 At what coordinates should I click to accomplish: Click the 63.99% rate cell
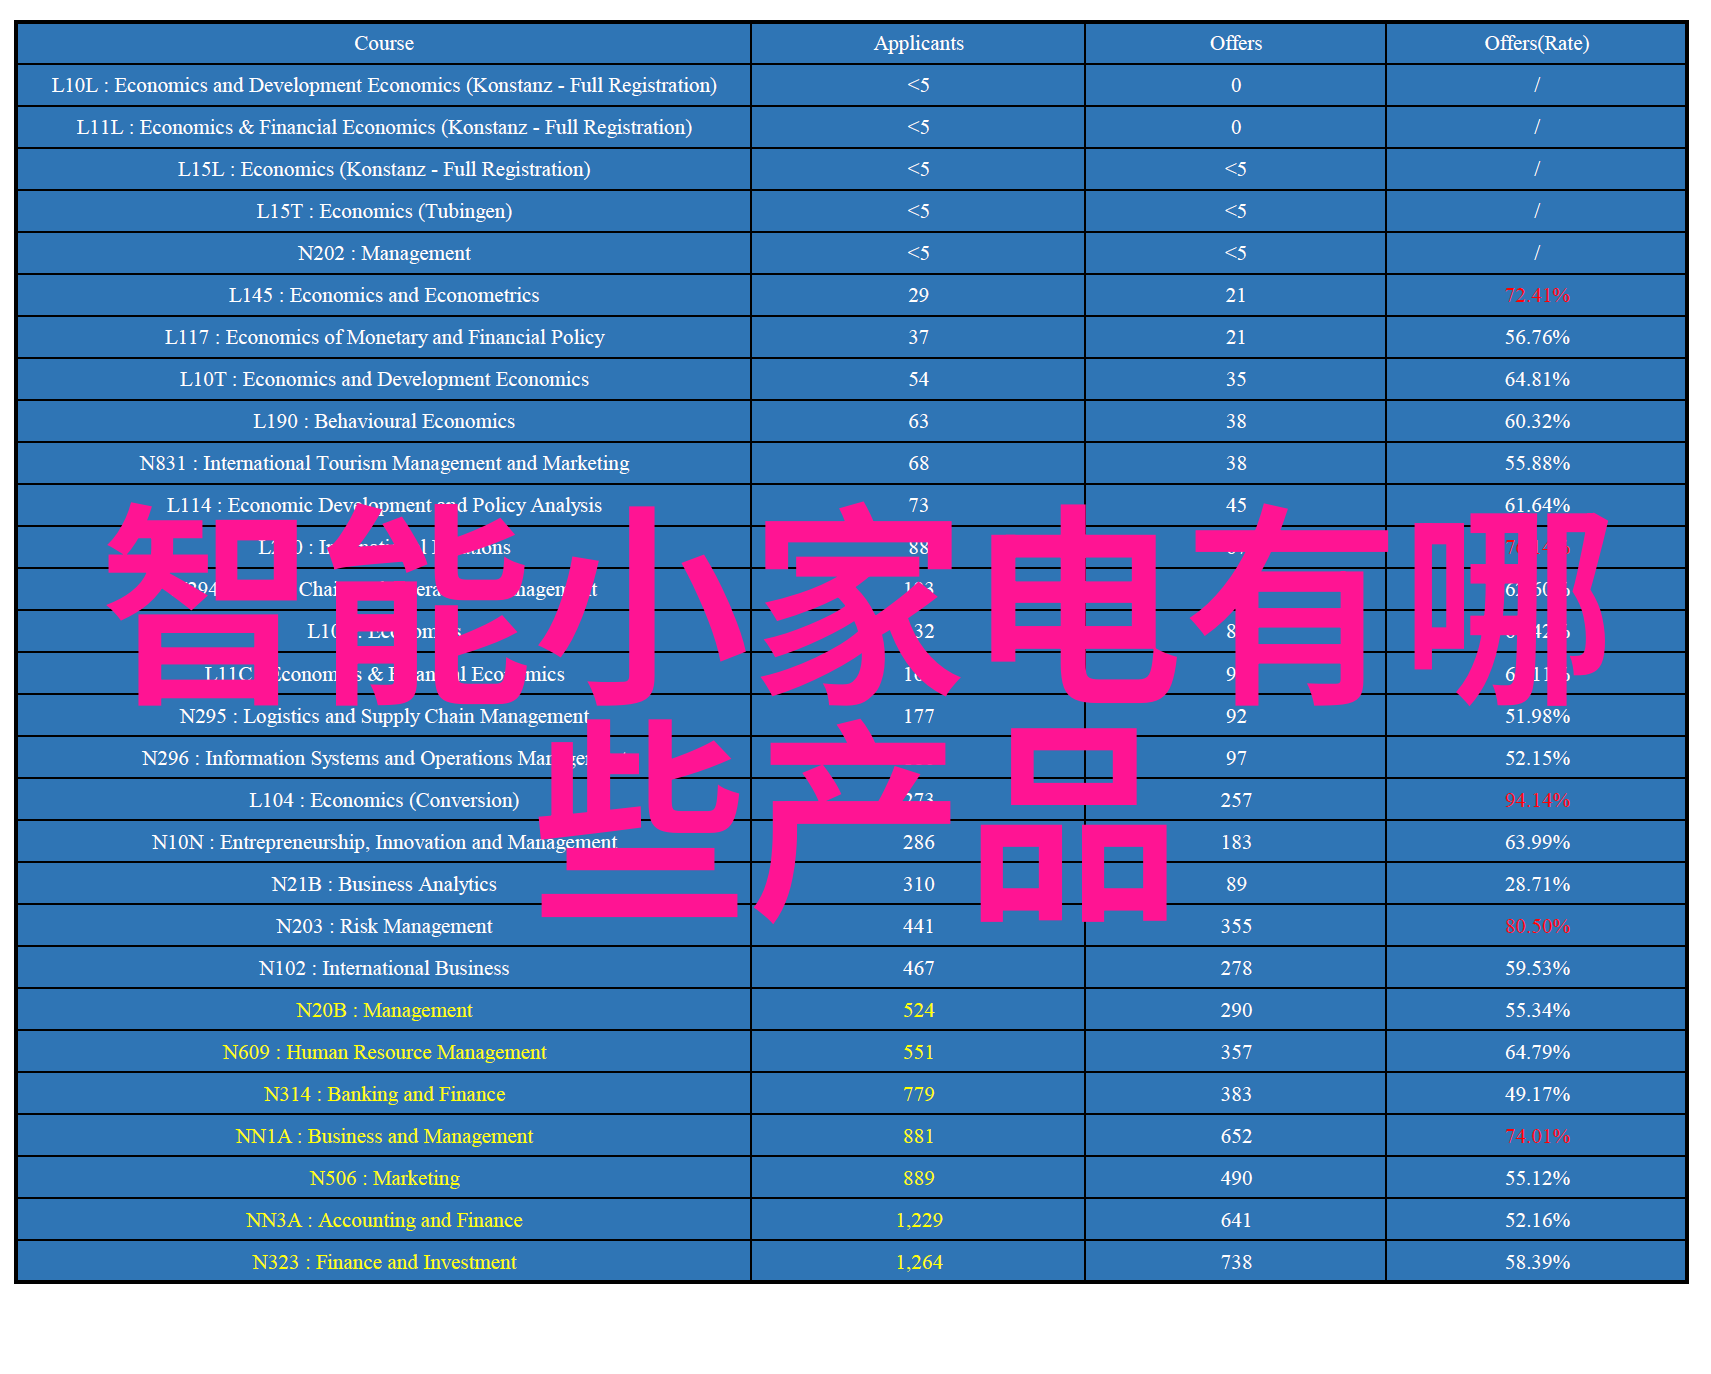(x=1537, y=842)
